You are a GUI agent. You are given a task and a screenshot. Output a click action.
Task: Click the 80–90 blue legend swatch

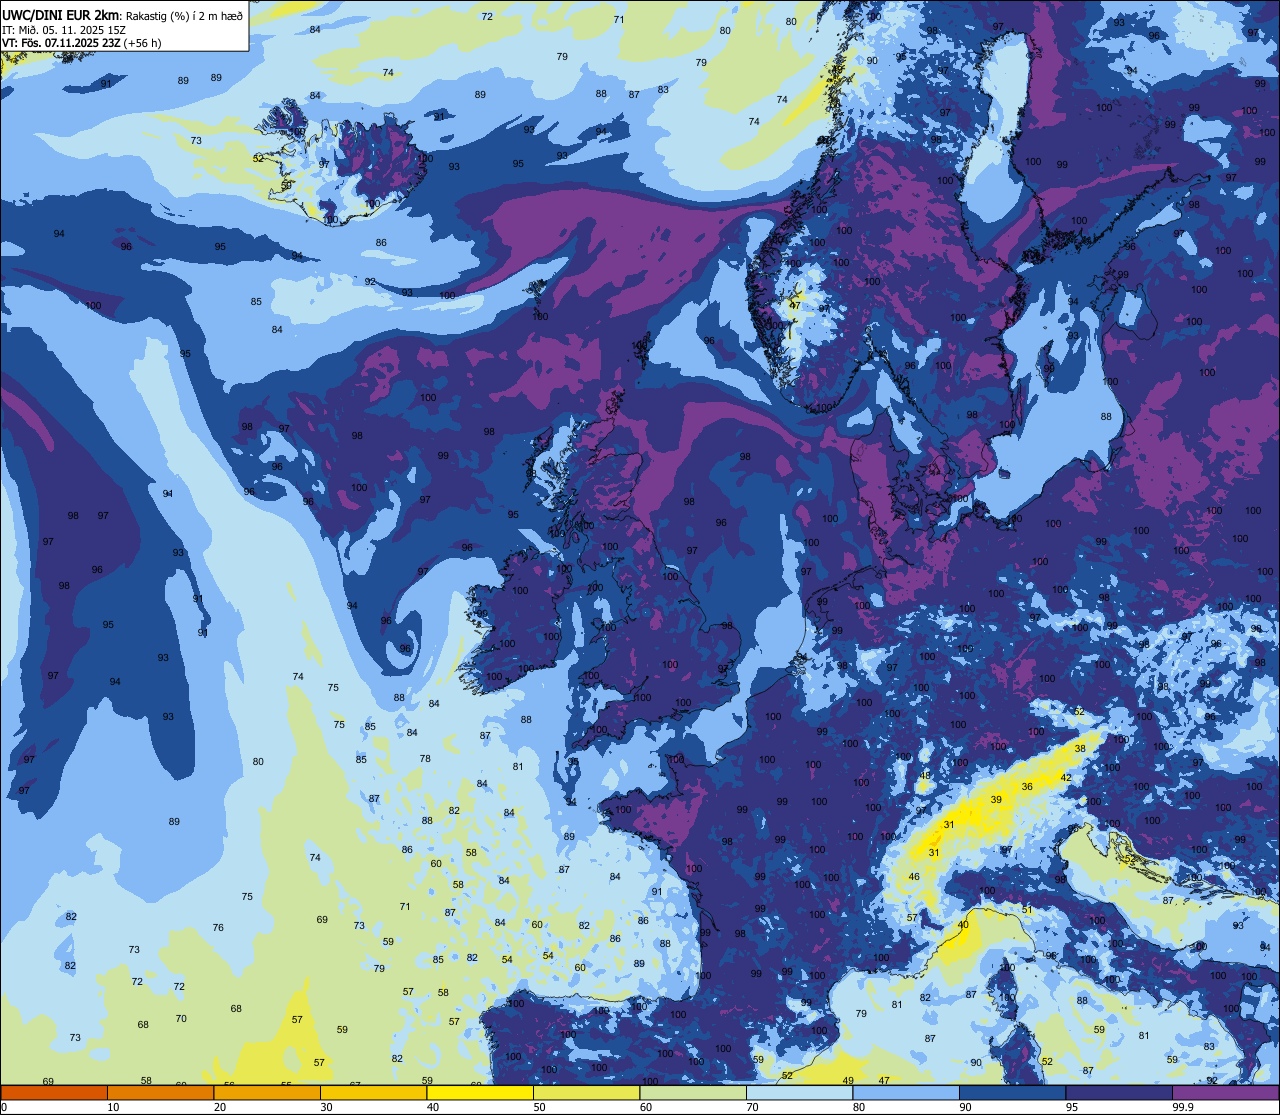[x=906, y=1092]
